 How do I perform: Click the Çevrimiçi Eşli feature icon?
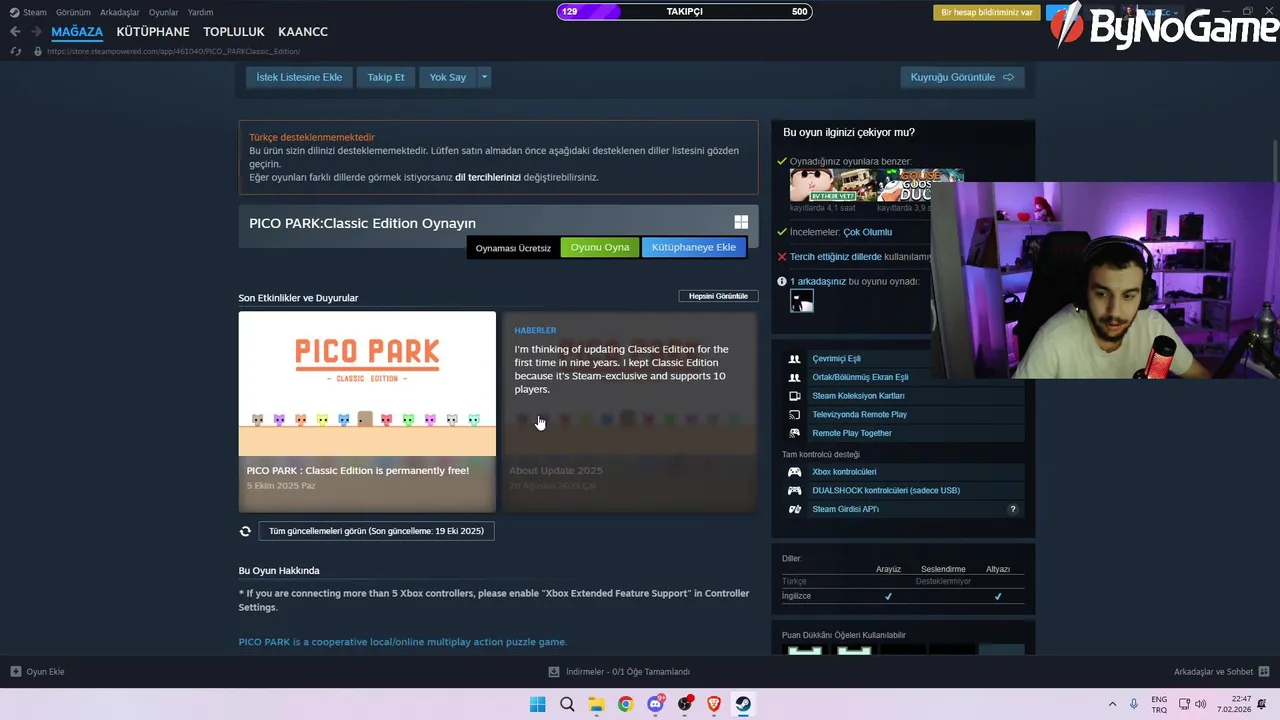tap(795, 359)
